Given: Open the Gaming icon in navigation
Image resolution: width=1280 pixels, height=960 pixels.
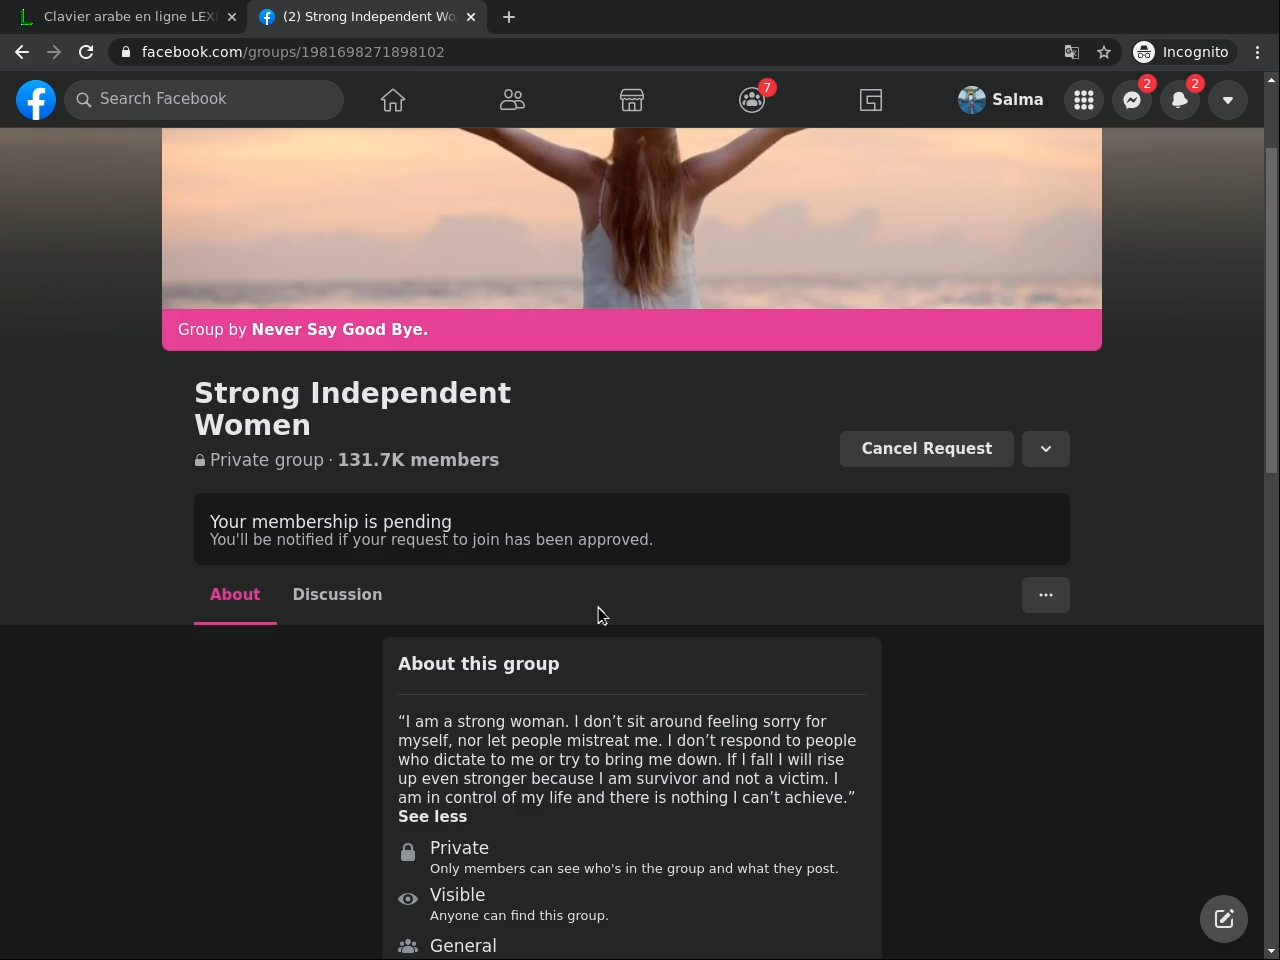Looking at the screenshot, I should (x=871, y=100).
